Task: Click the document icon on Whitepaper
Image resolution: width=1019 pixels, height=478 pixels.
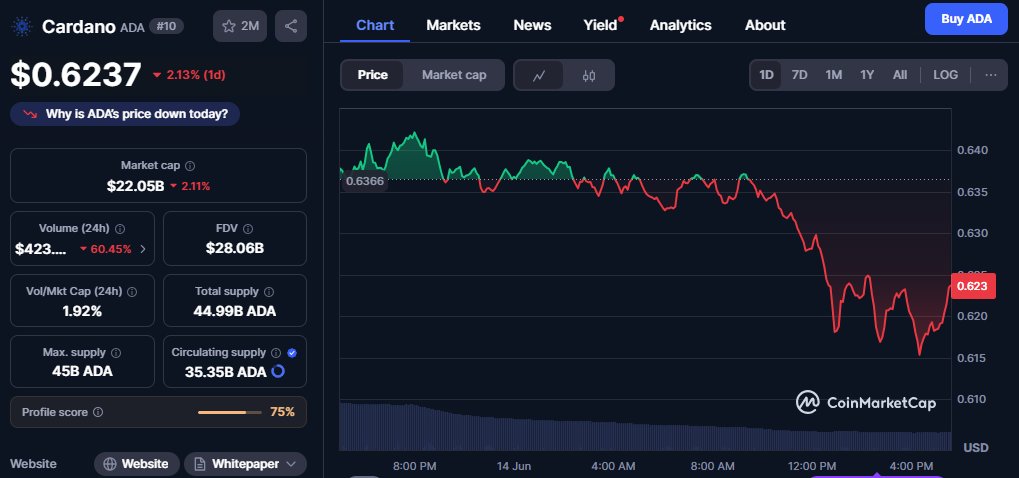Action: tap(200, 464)
